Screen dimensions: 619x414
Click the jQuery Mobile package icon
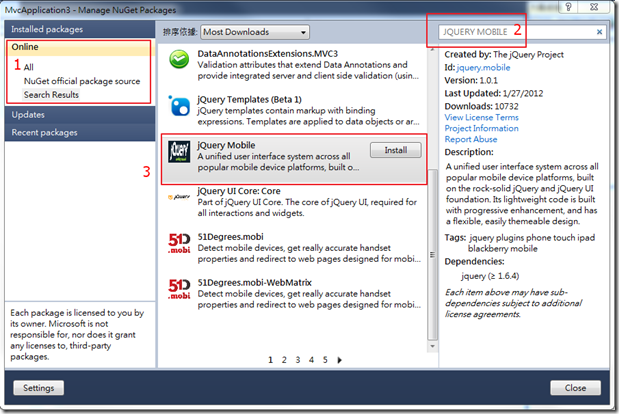(179, 152)
